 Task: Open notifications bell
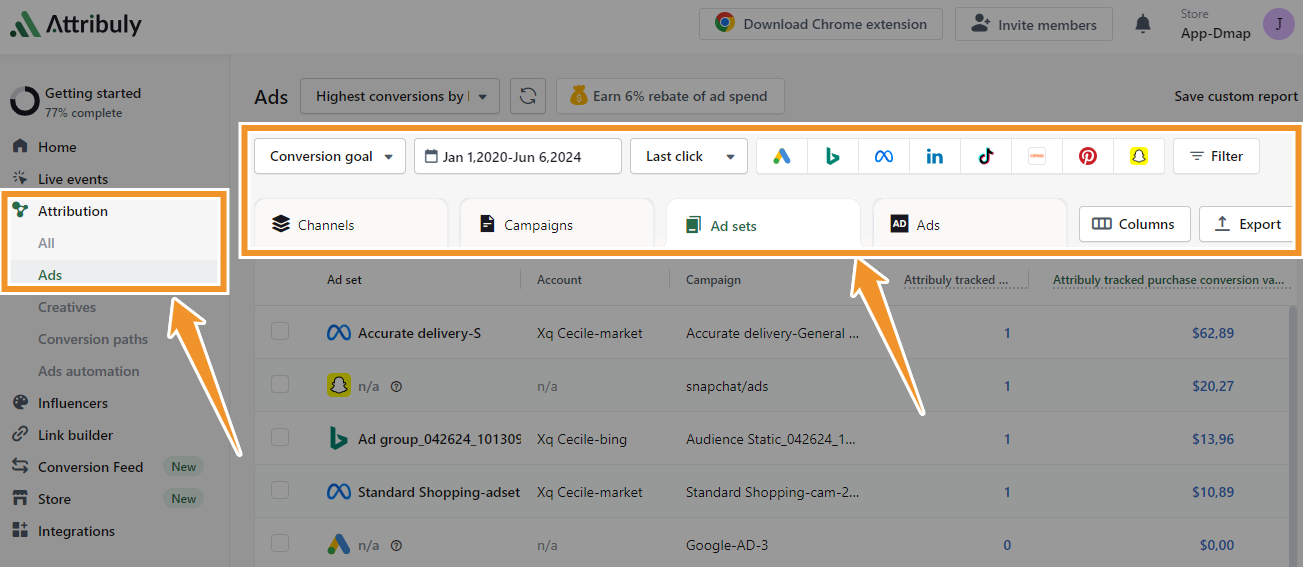1143,24
